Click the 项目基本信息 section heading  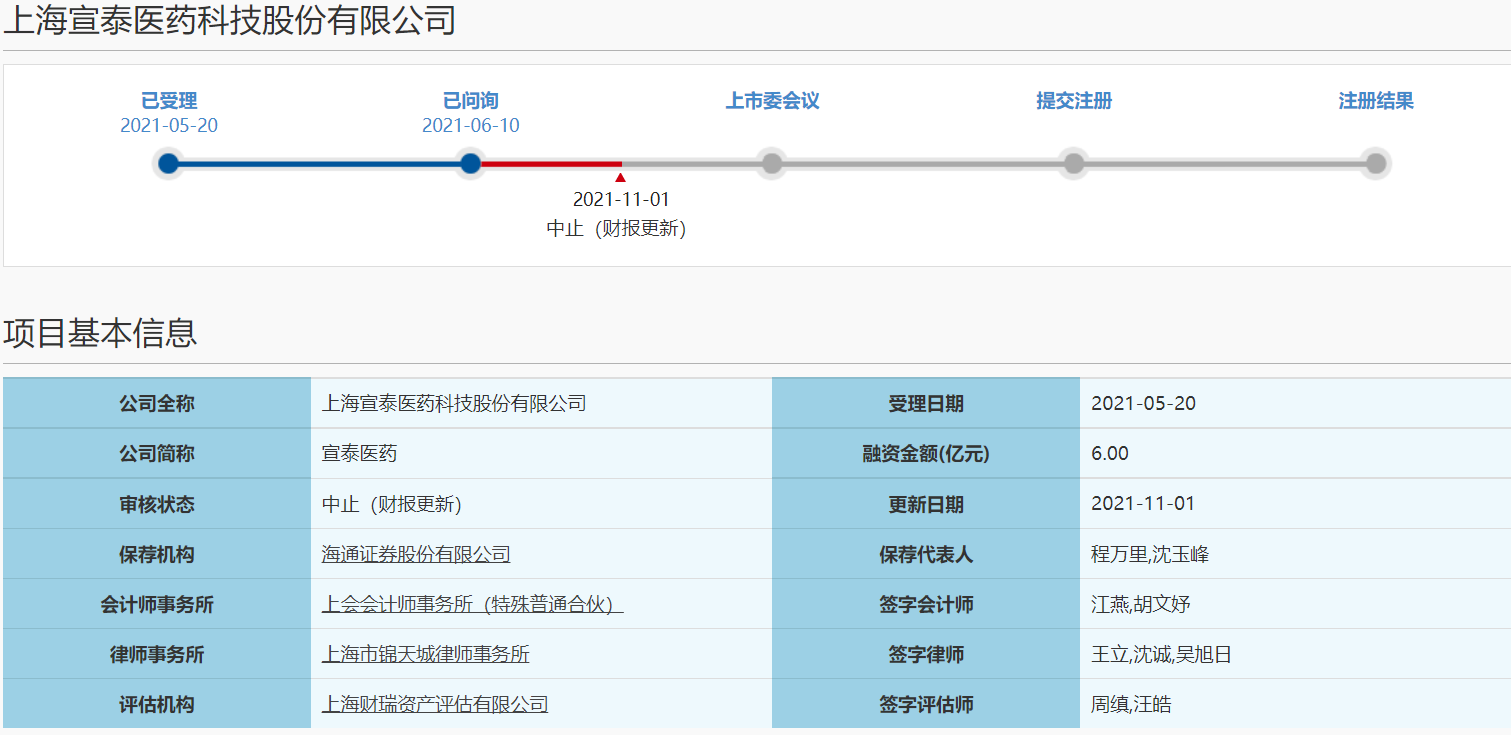pyautogui.click(x=100, y=333)
